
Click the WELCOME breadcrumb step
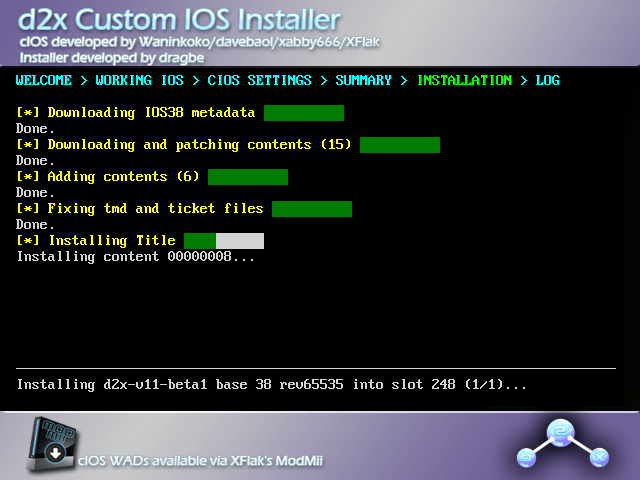tap(44, 80)
